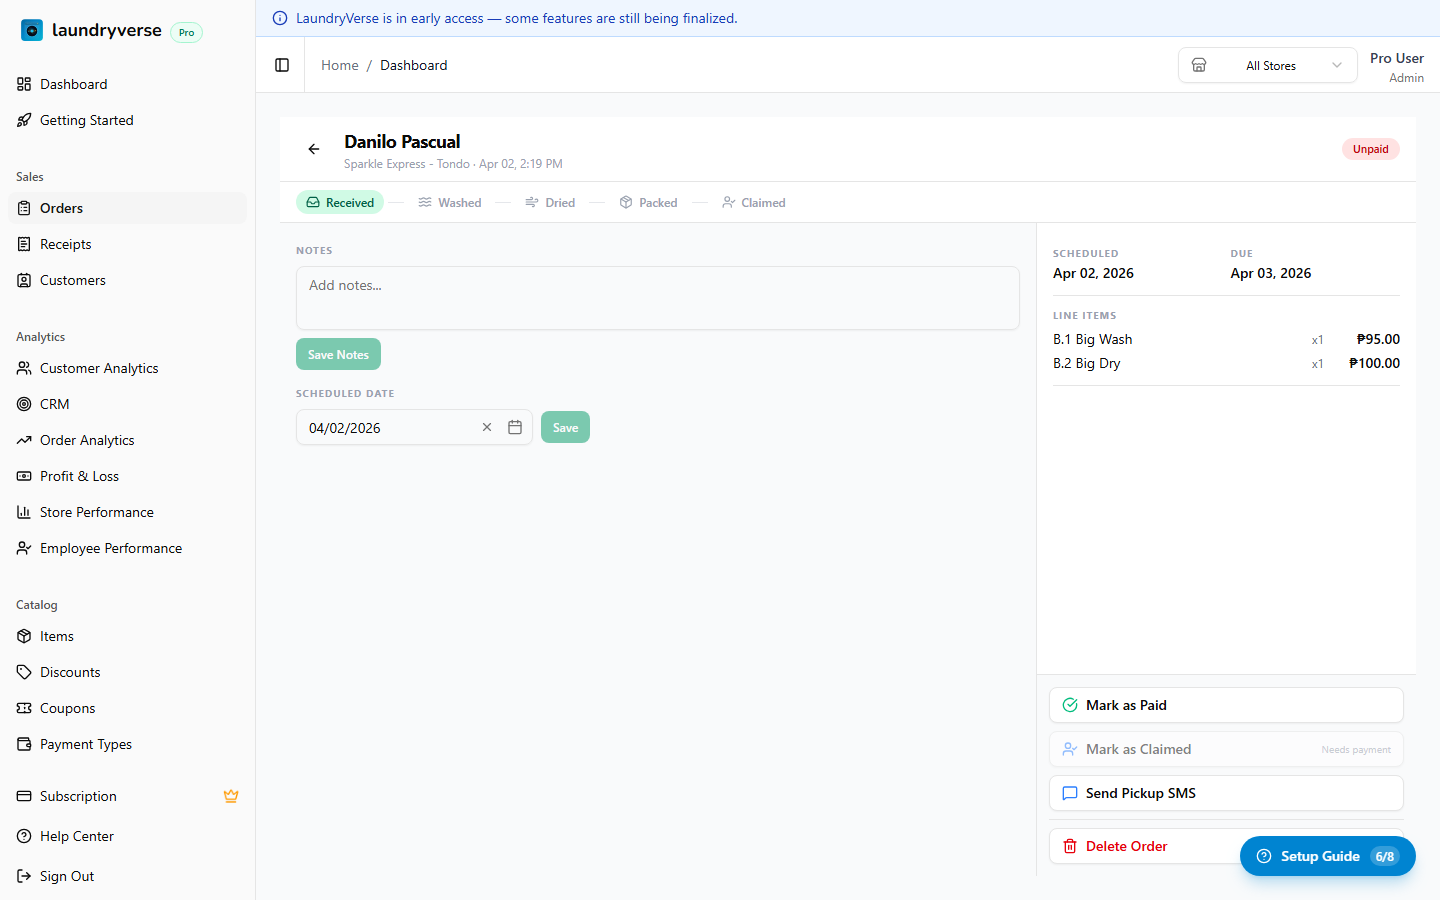
Task: Click the laundryverse logo icon
Action: tap(32, 30)
